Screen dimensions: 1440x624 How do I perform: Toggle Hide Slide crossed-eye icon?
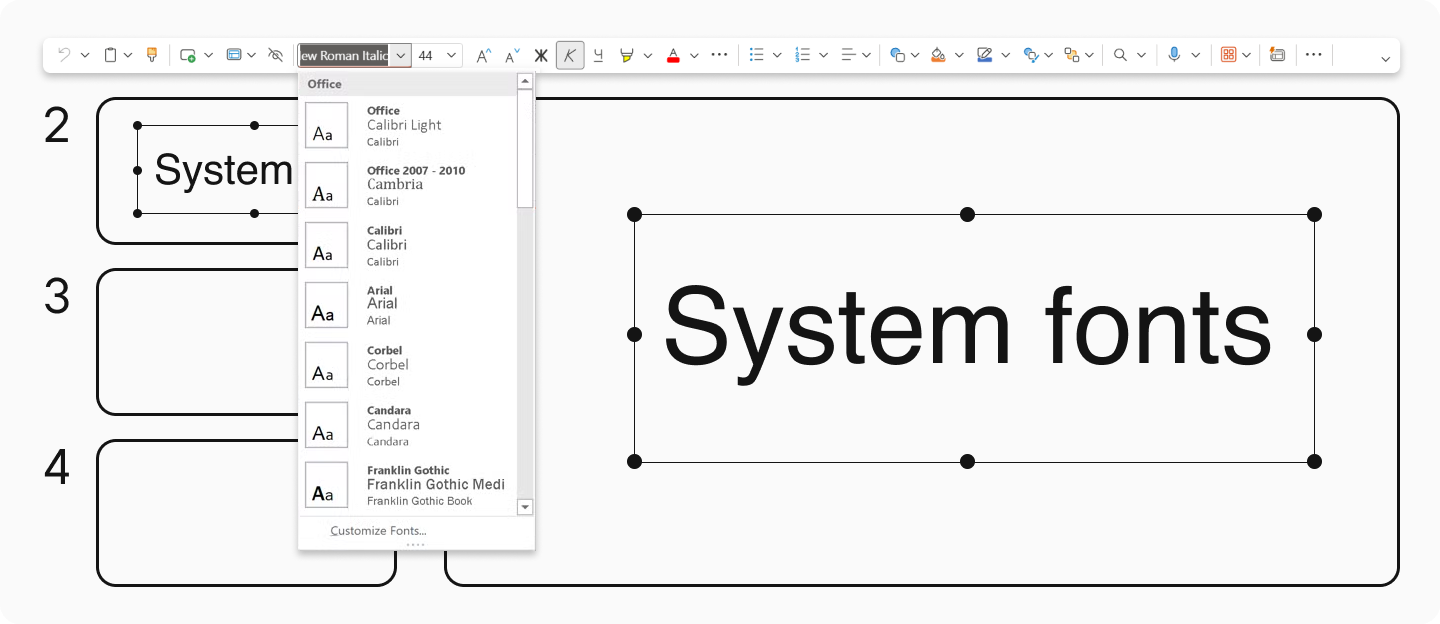tap(276, 55)
